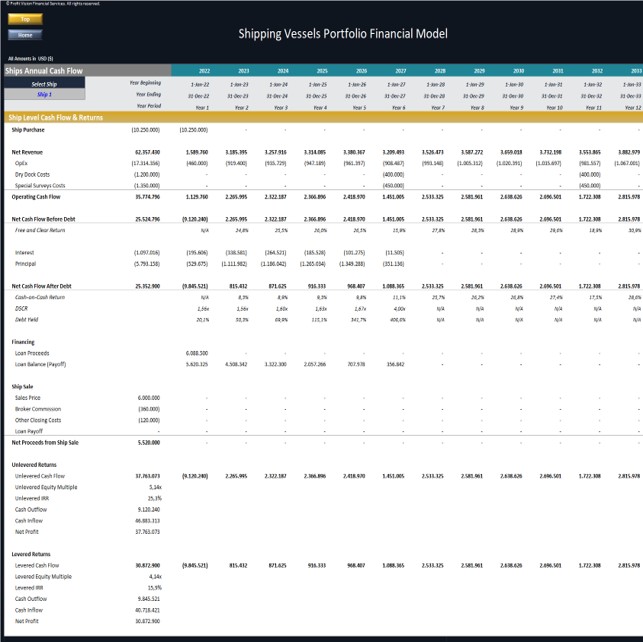
Task: Click the 'Year Ending' label
Action: (x=148, y=94)
